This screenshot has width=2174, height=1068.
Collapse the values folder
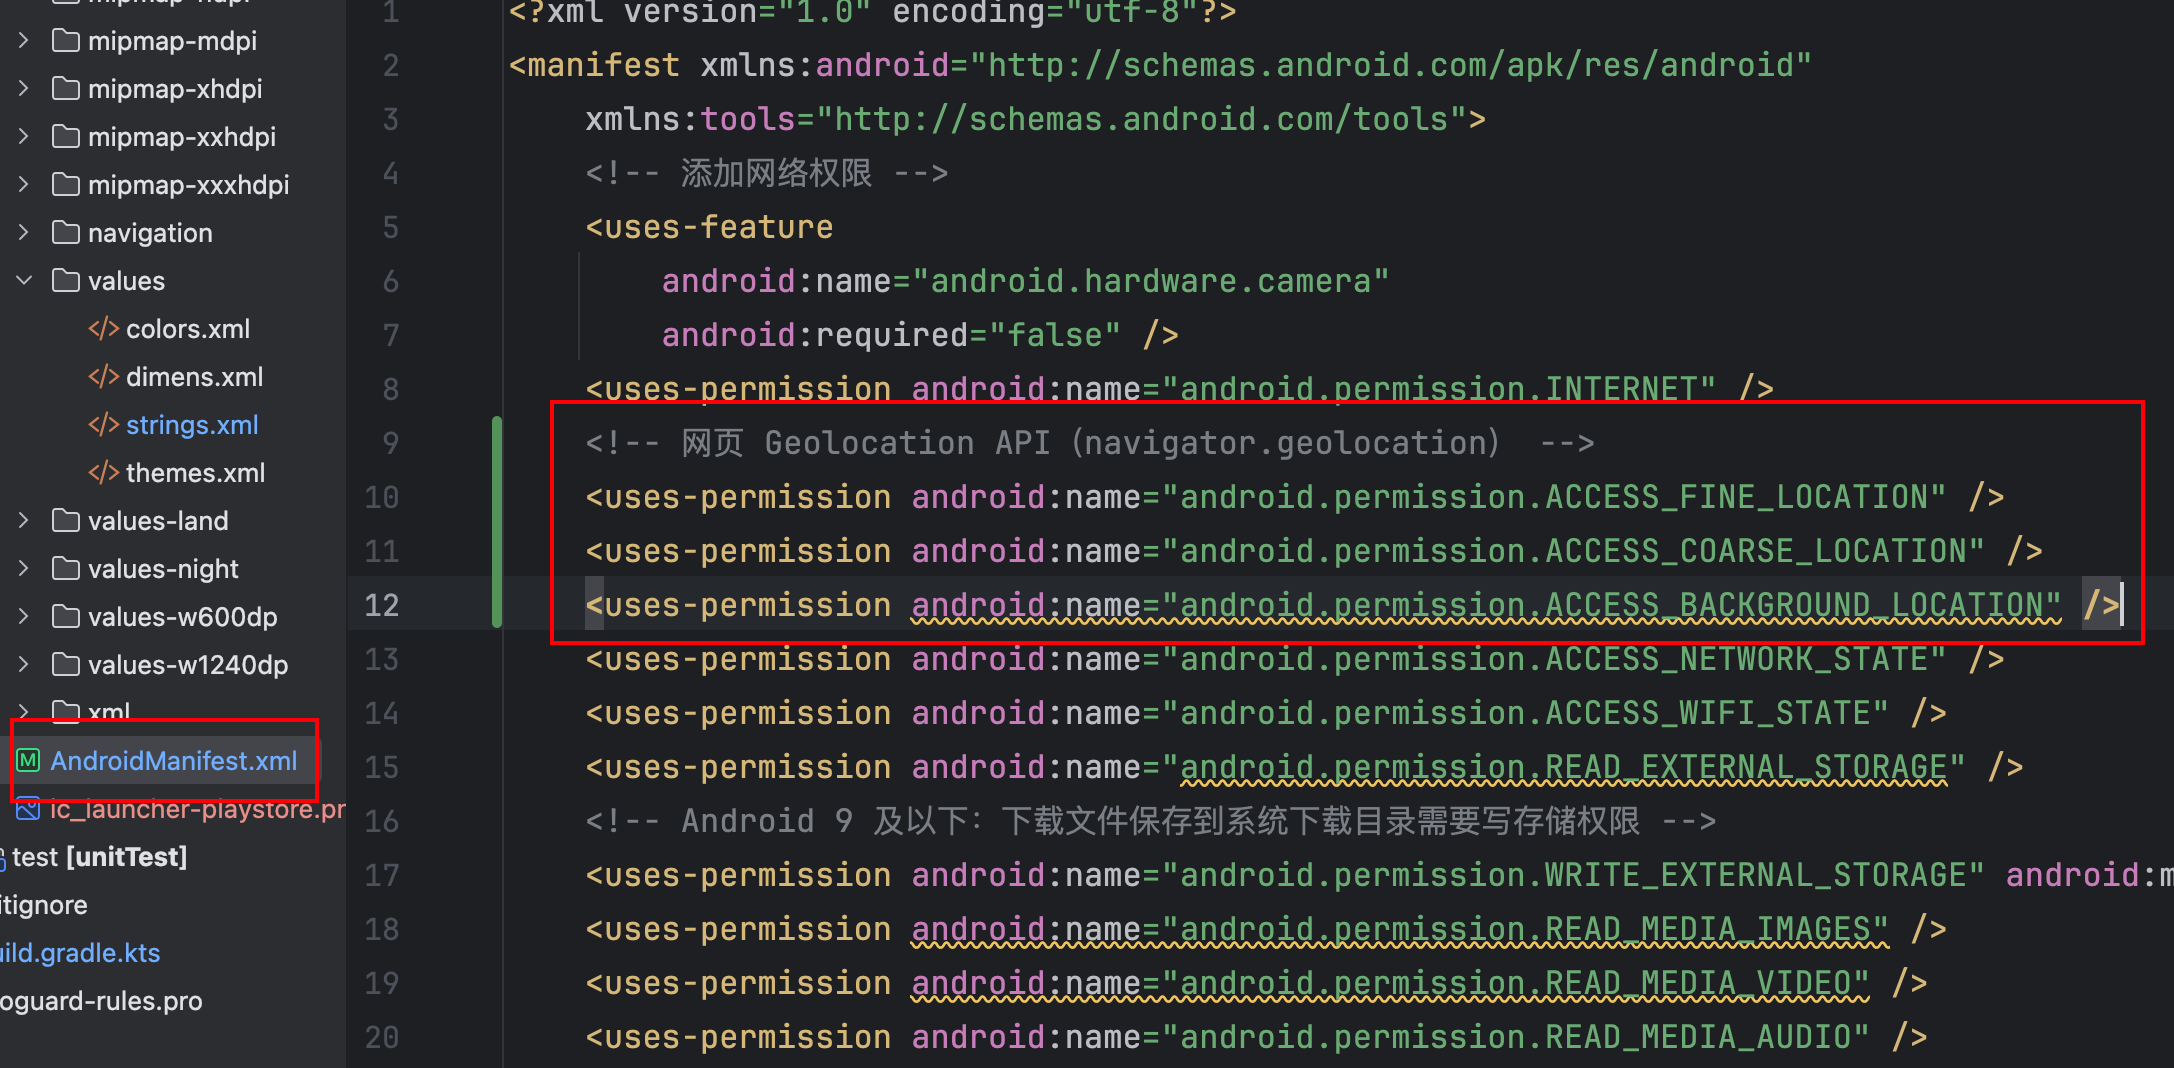24,281
